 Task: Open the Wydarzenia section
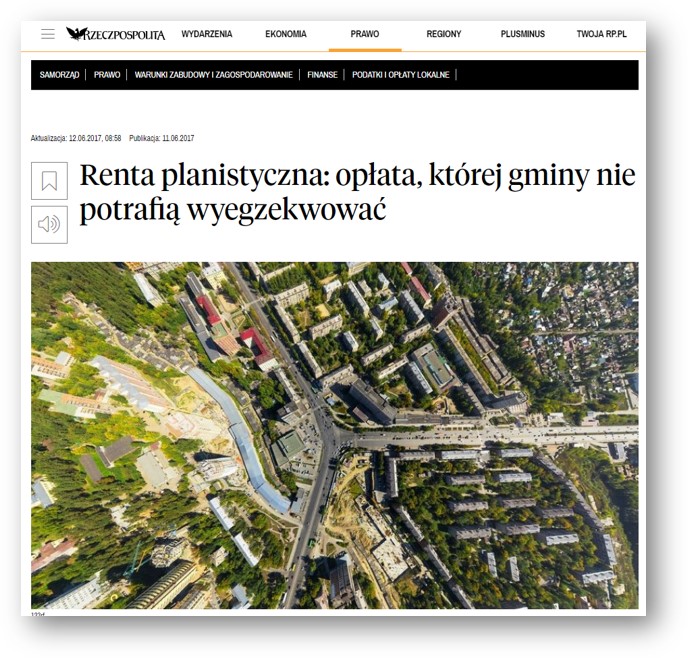point(207,34)
